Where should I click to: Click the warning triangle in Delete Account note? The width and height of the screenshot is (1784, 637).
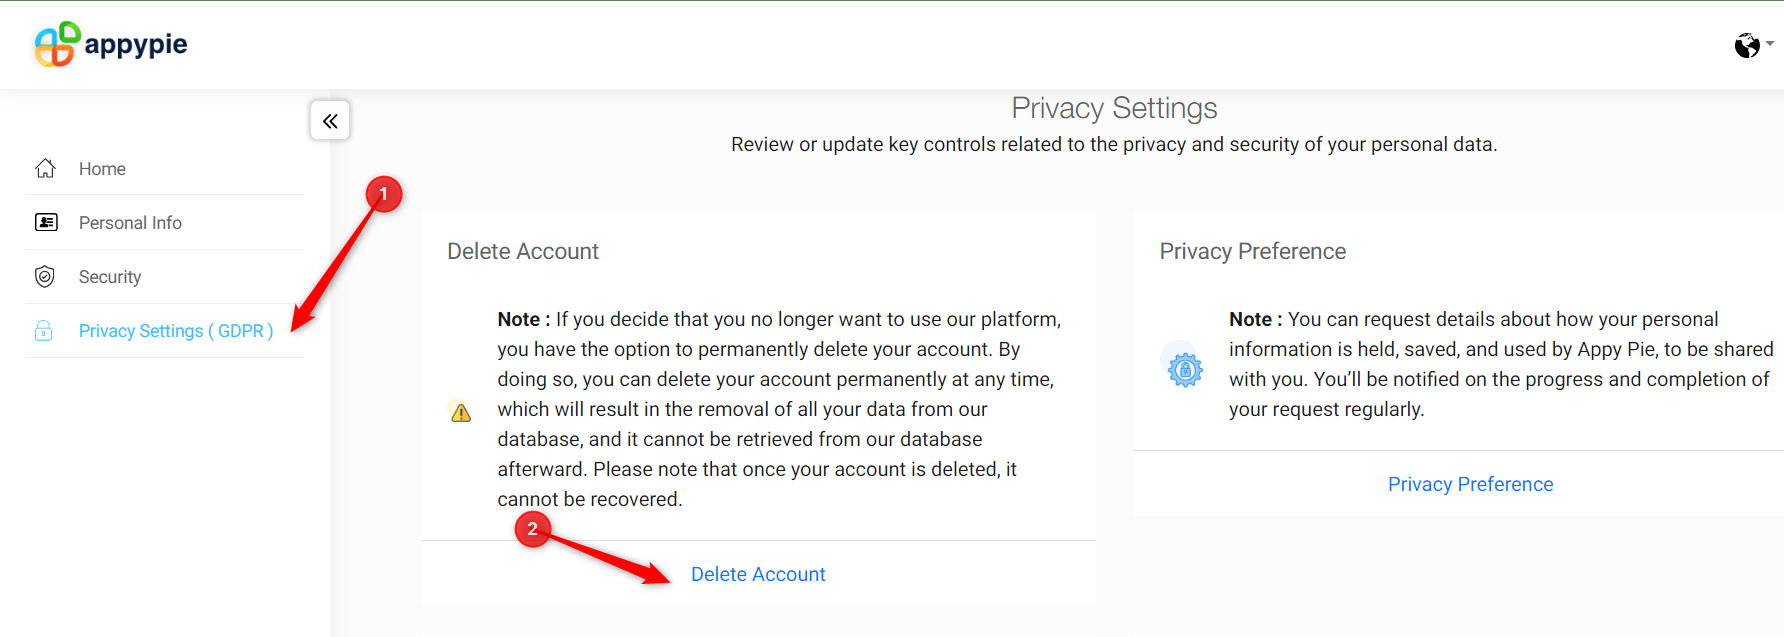[460, 410]
